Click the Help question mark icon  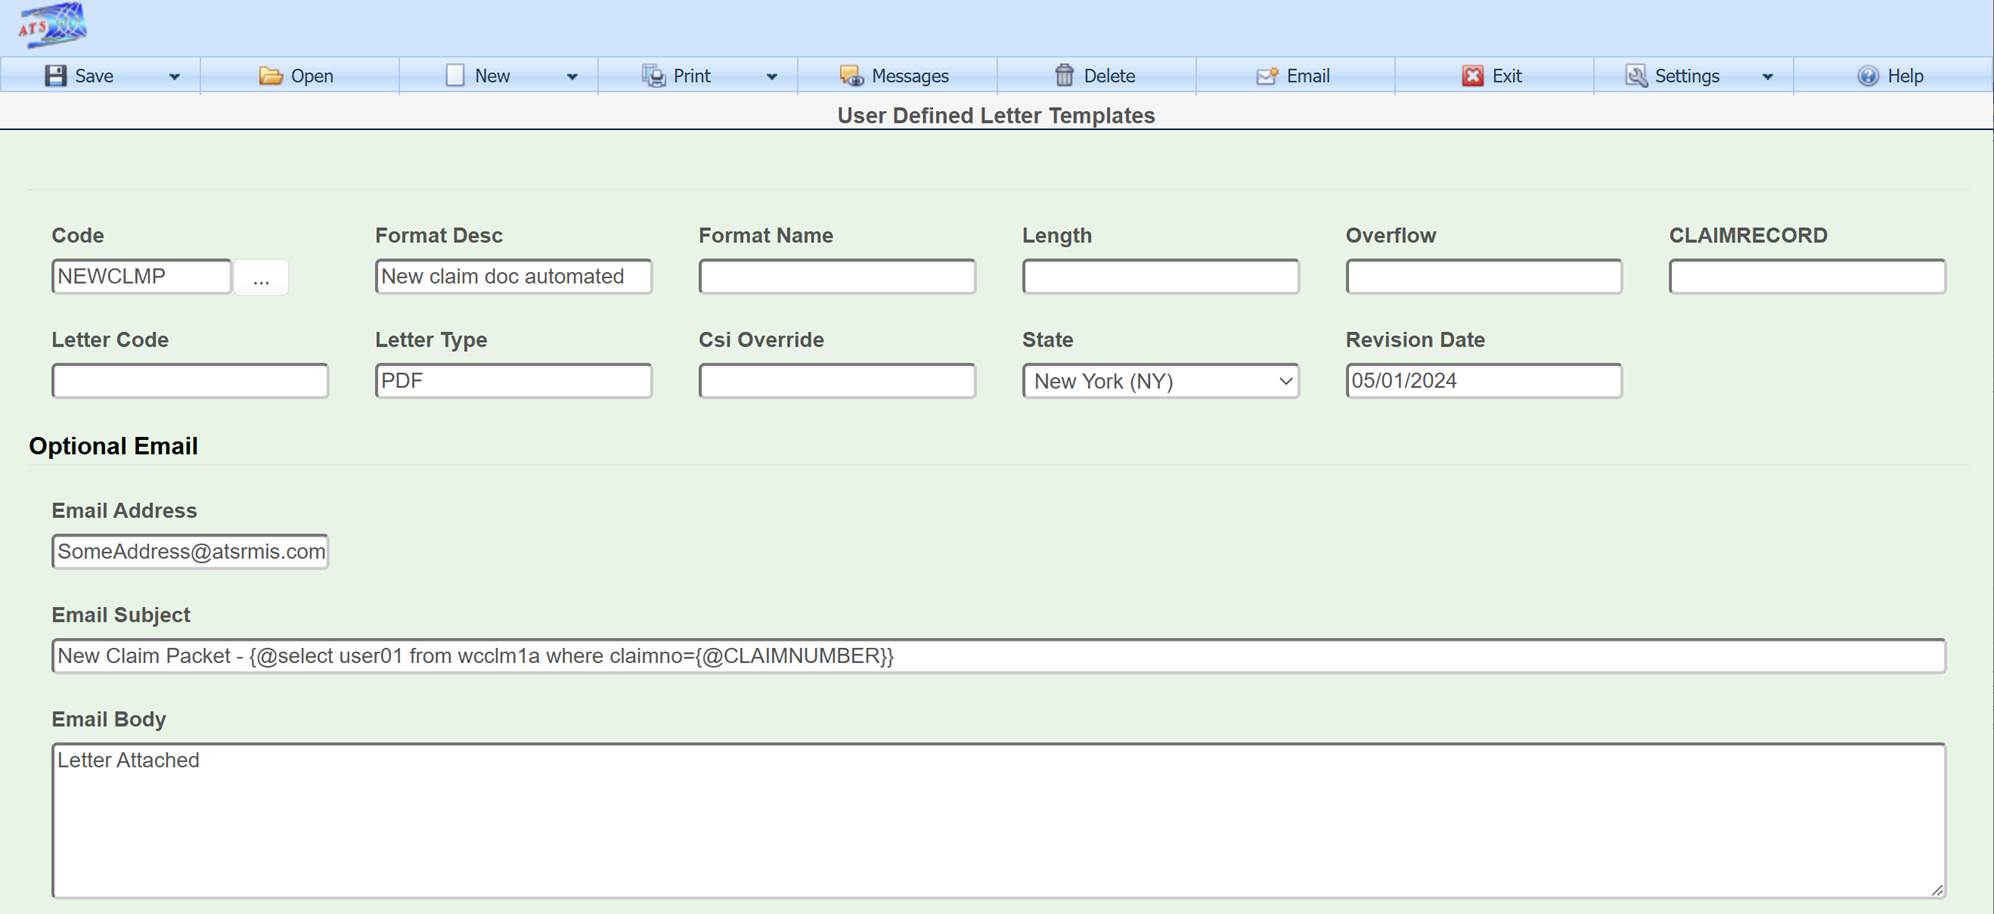(1867, 76)
